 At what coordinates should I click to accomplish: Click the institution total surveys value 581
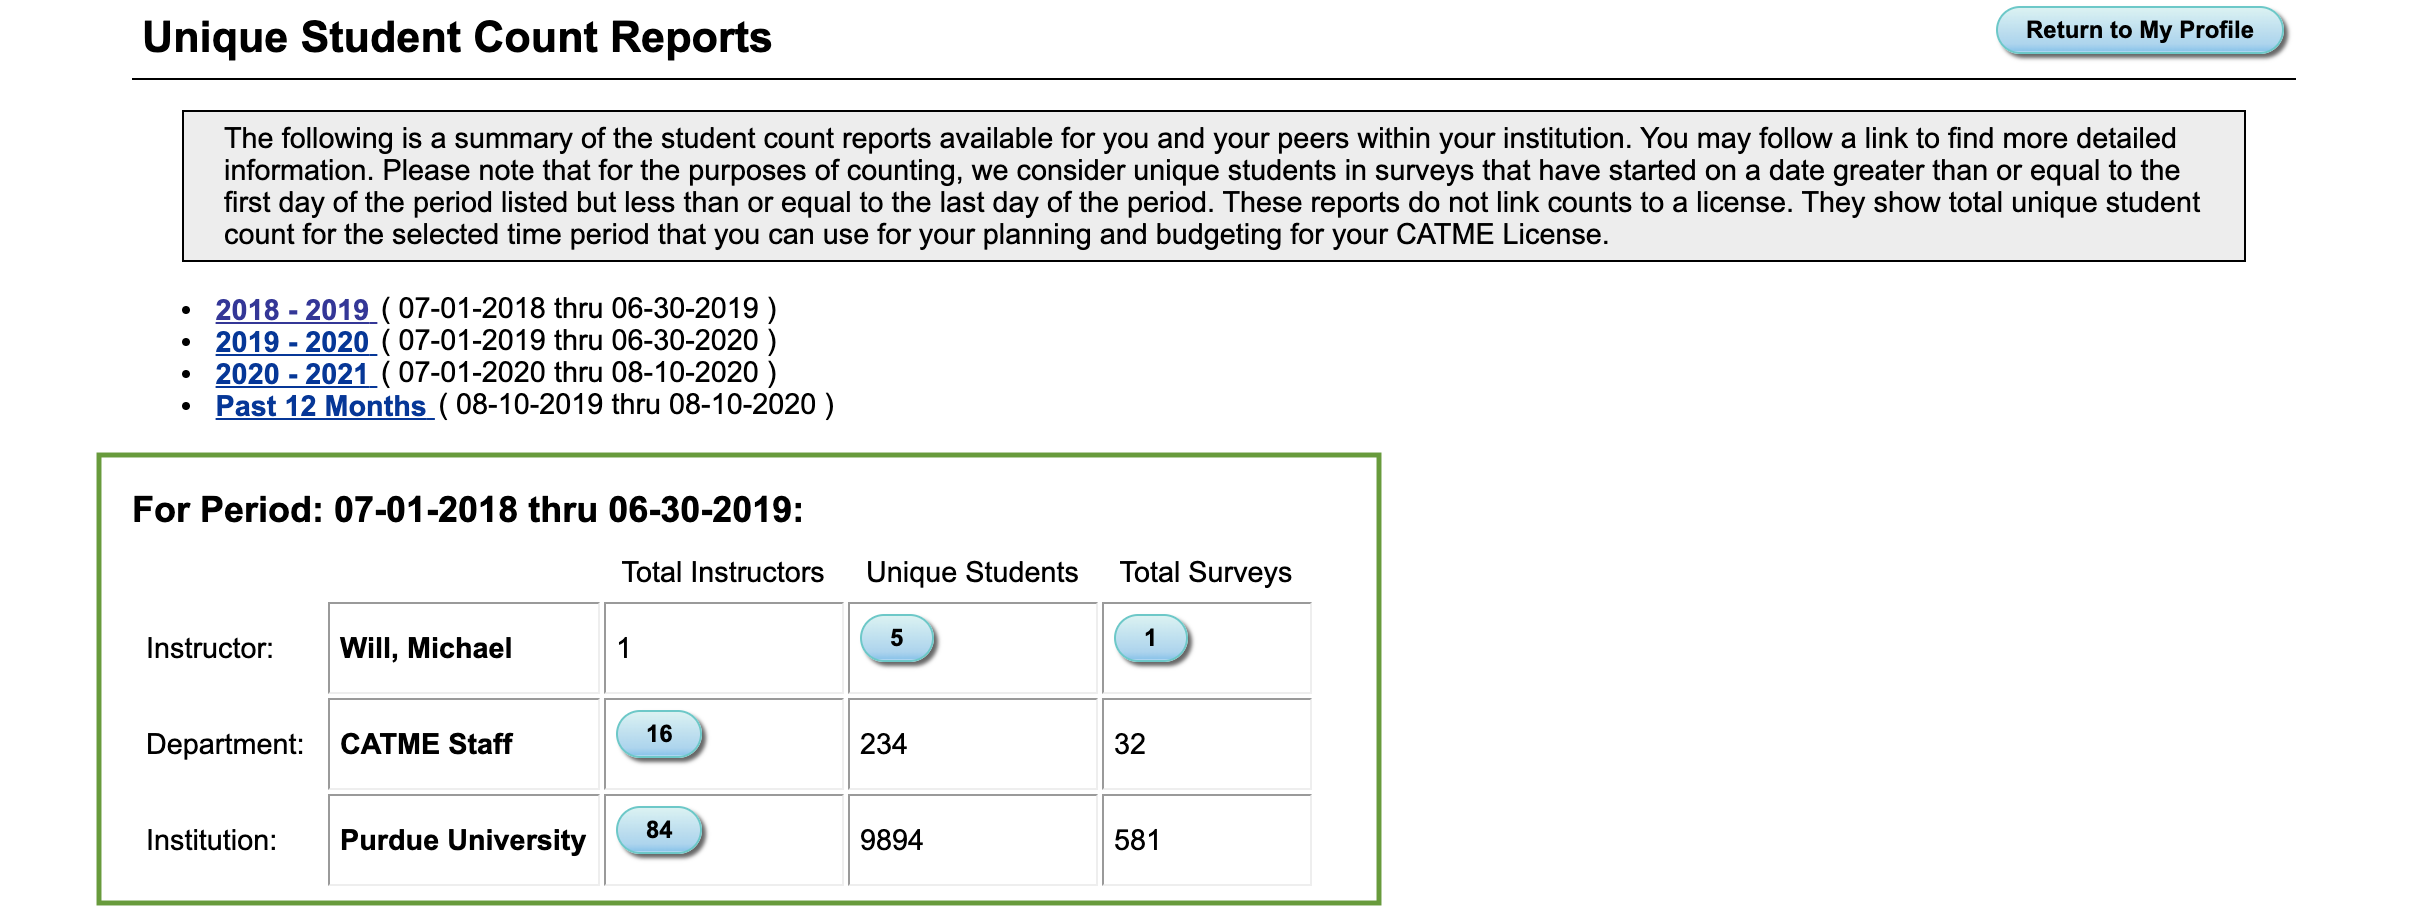pos(1137,840)
